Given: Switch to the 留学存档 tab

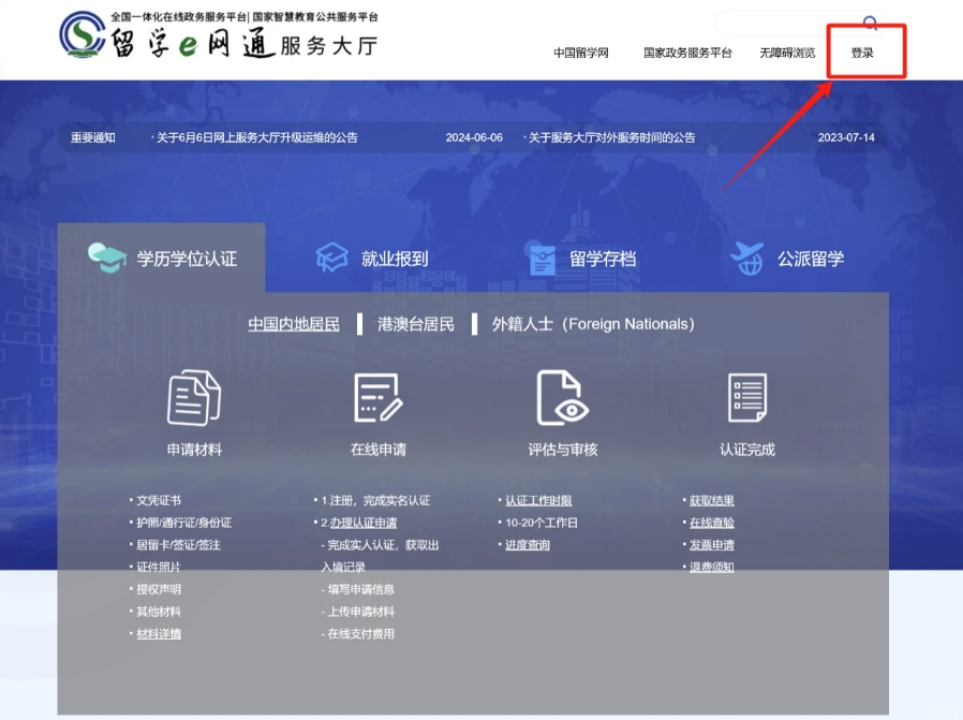Looking at the screenshot, I should [x=582, y=259].
